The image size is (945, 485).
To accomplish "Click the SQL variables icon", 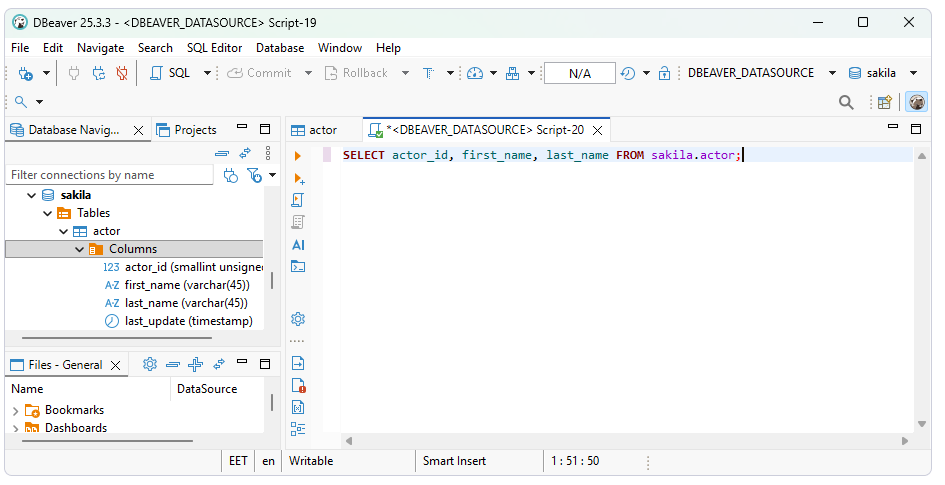I will point(298,408).
